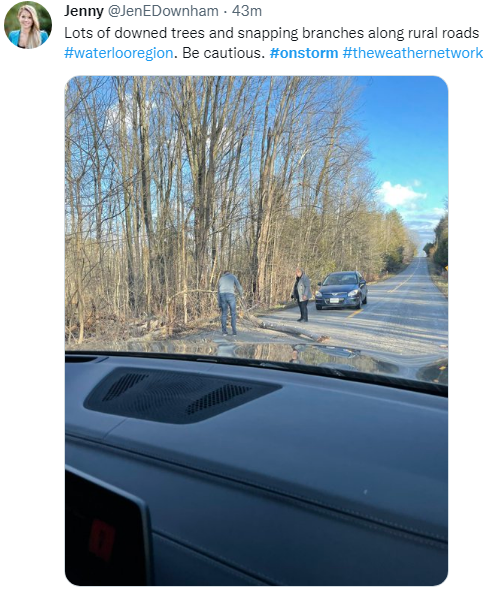
Task: Click the dashboard speaker grille in photo
Action: tap(182, 395)
